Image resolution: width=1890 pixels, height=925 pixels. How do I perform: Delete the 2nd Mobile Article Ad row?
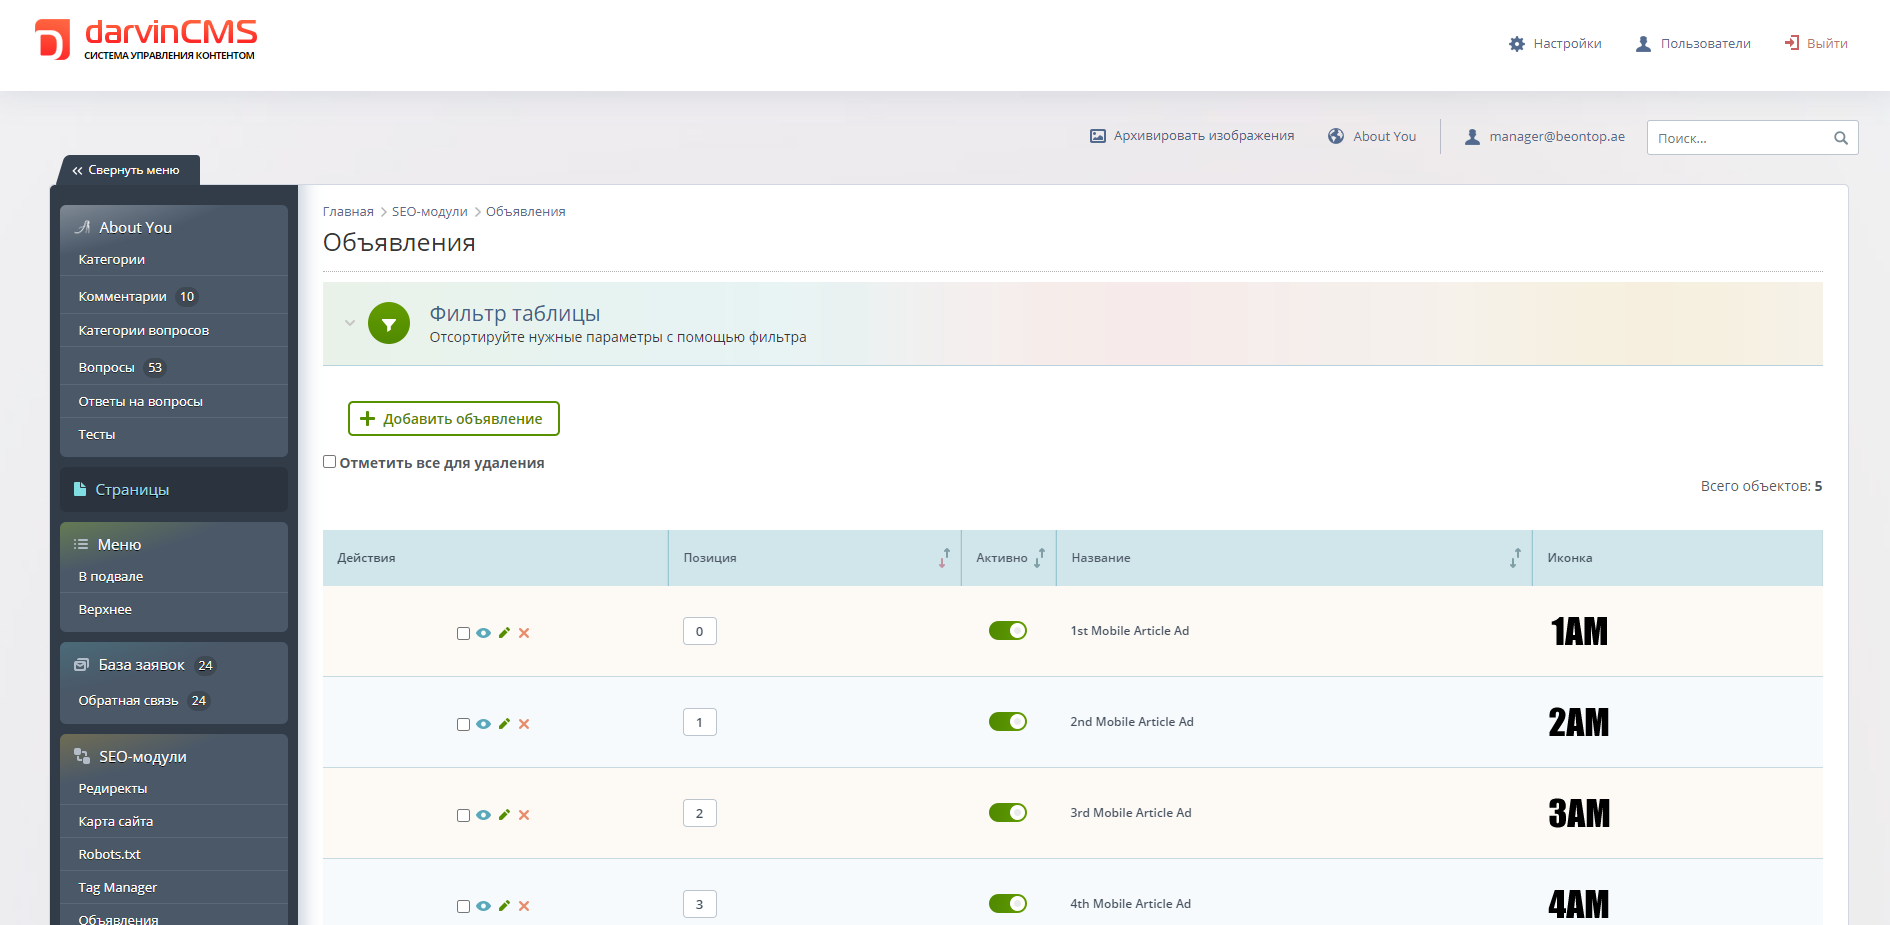click(524, 724)
